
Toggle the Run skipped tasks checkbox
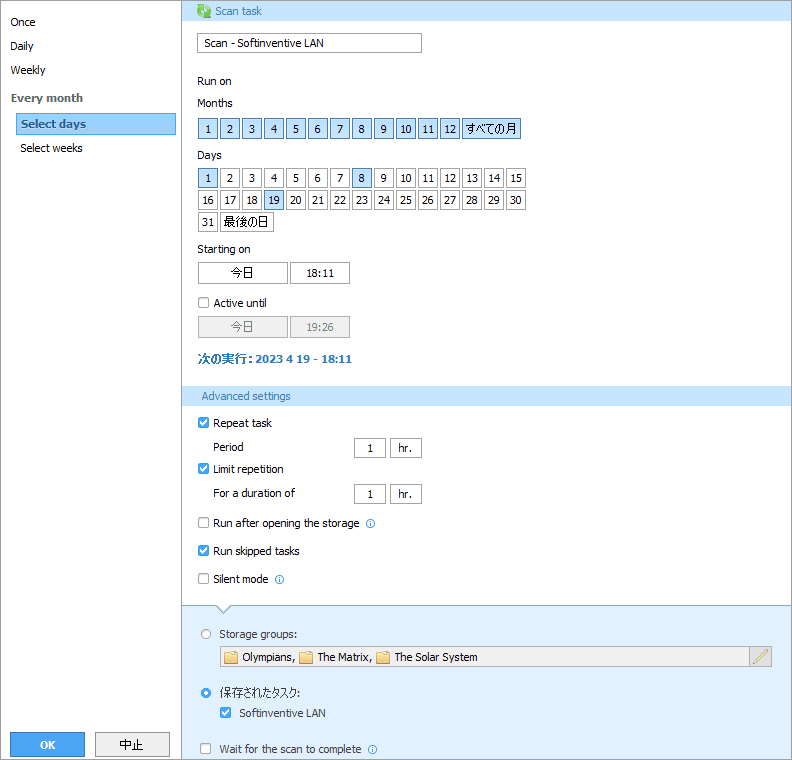pyautogui.click(x=204, y=551)
